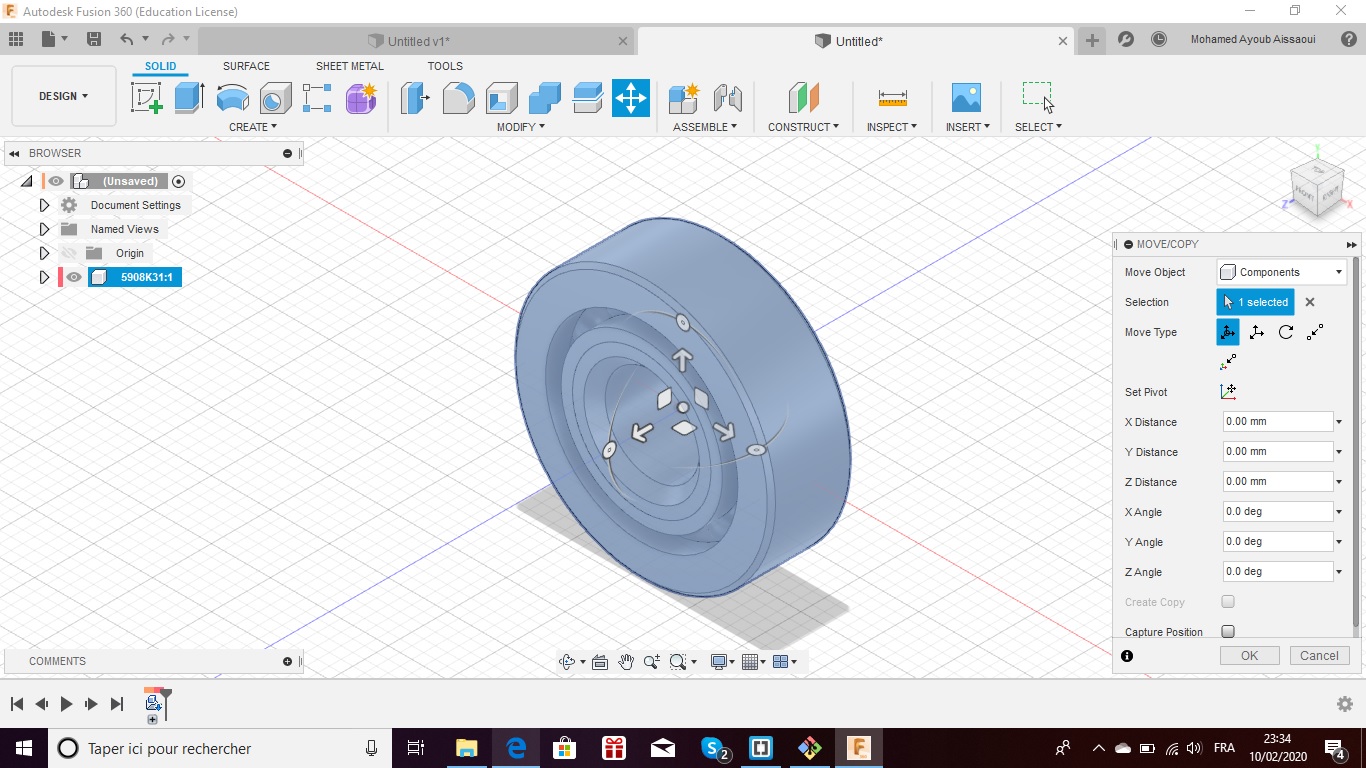Click the Save icon

pos(94,40)
